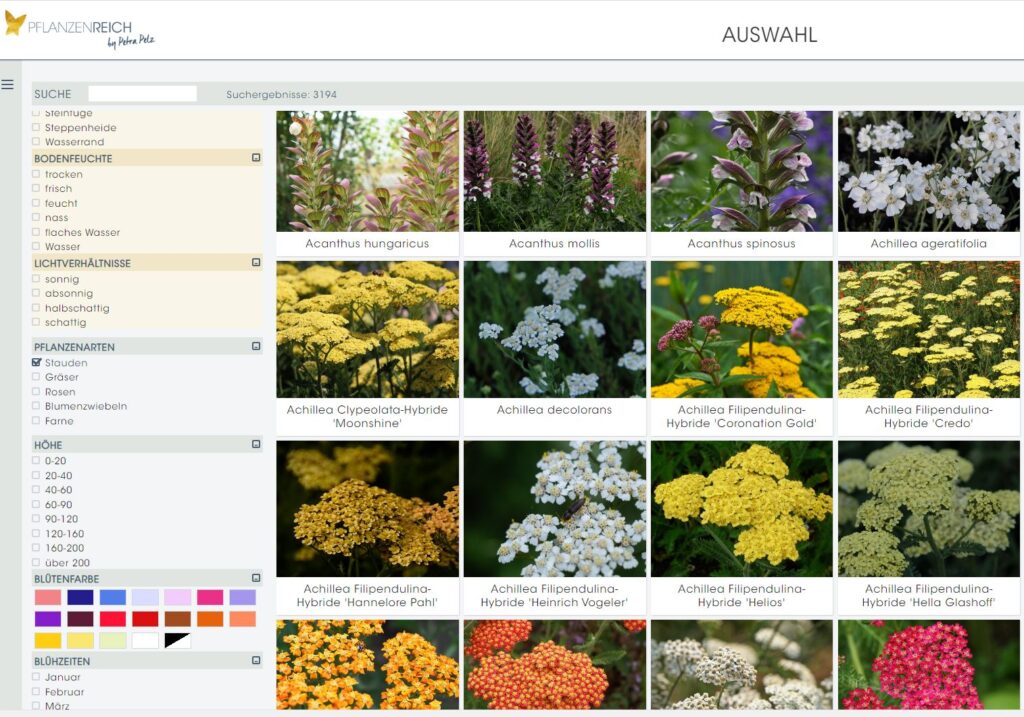This screenshot has height=717, width=1024.
Task: Open the Achillea ageratifolia photo
Action: point(929,171)
